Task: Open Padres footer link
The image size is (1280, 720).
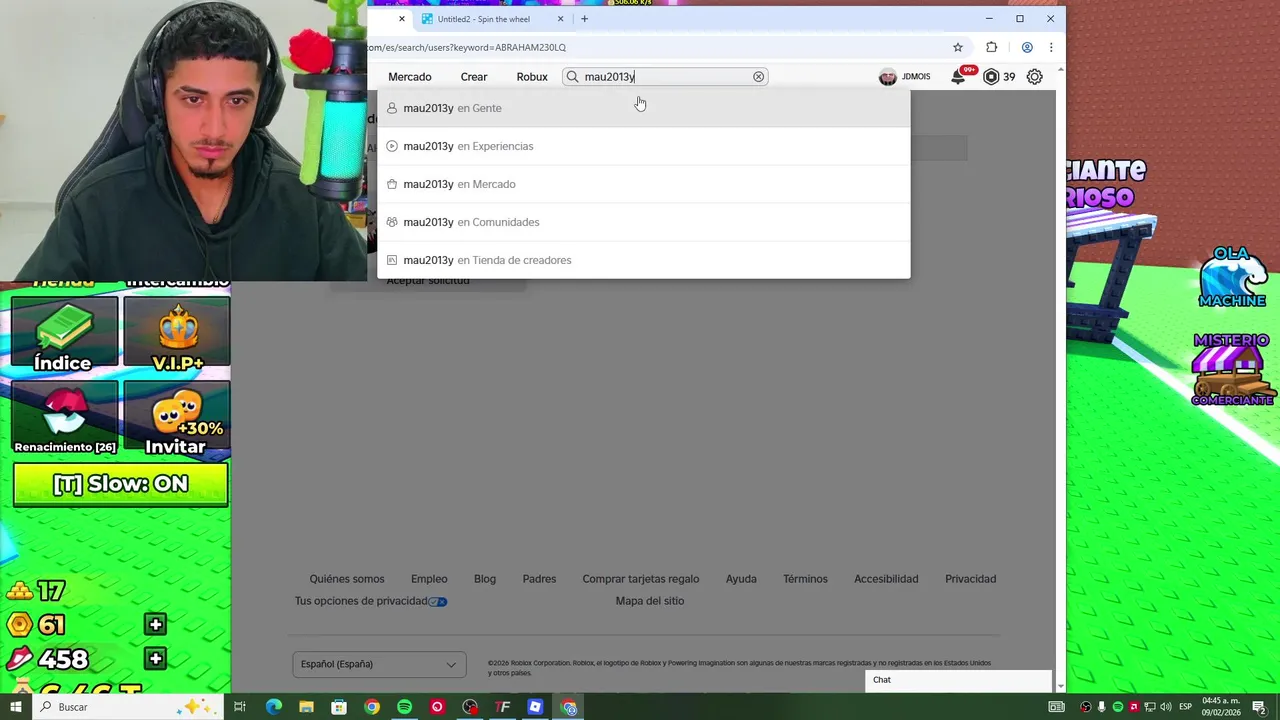Action: (539, 579)
